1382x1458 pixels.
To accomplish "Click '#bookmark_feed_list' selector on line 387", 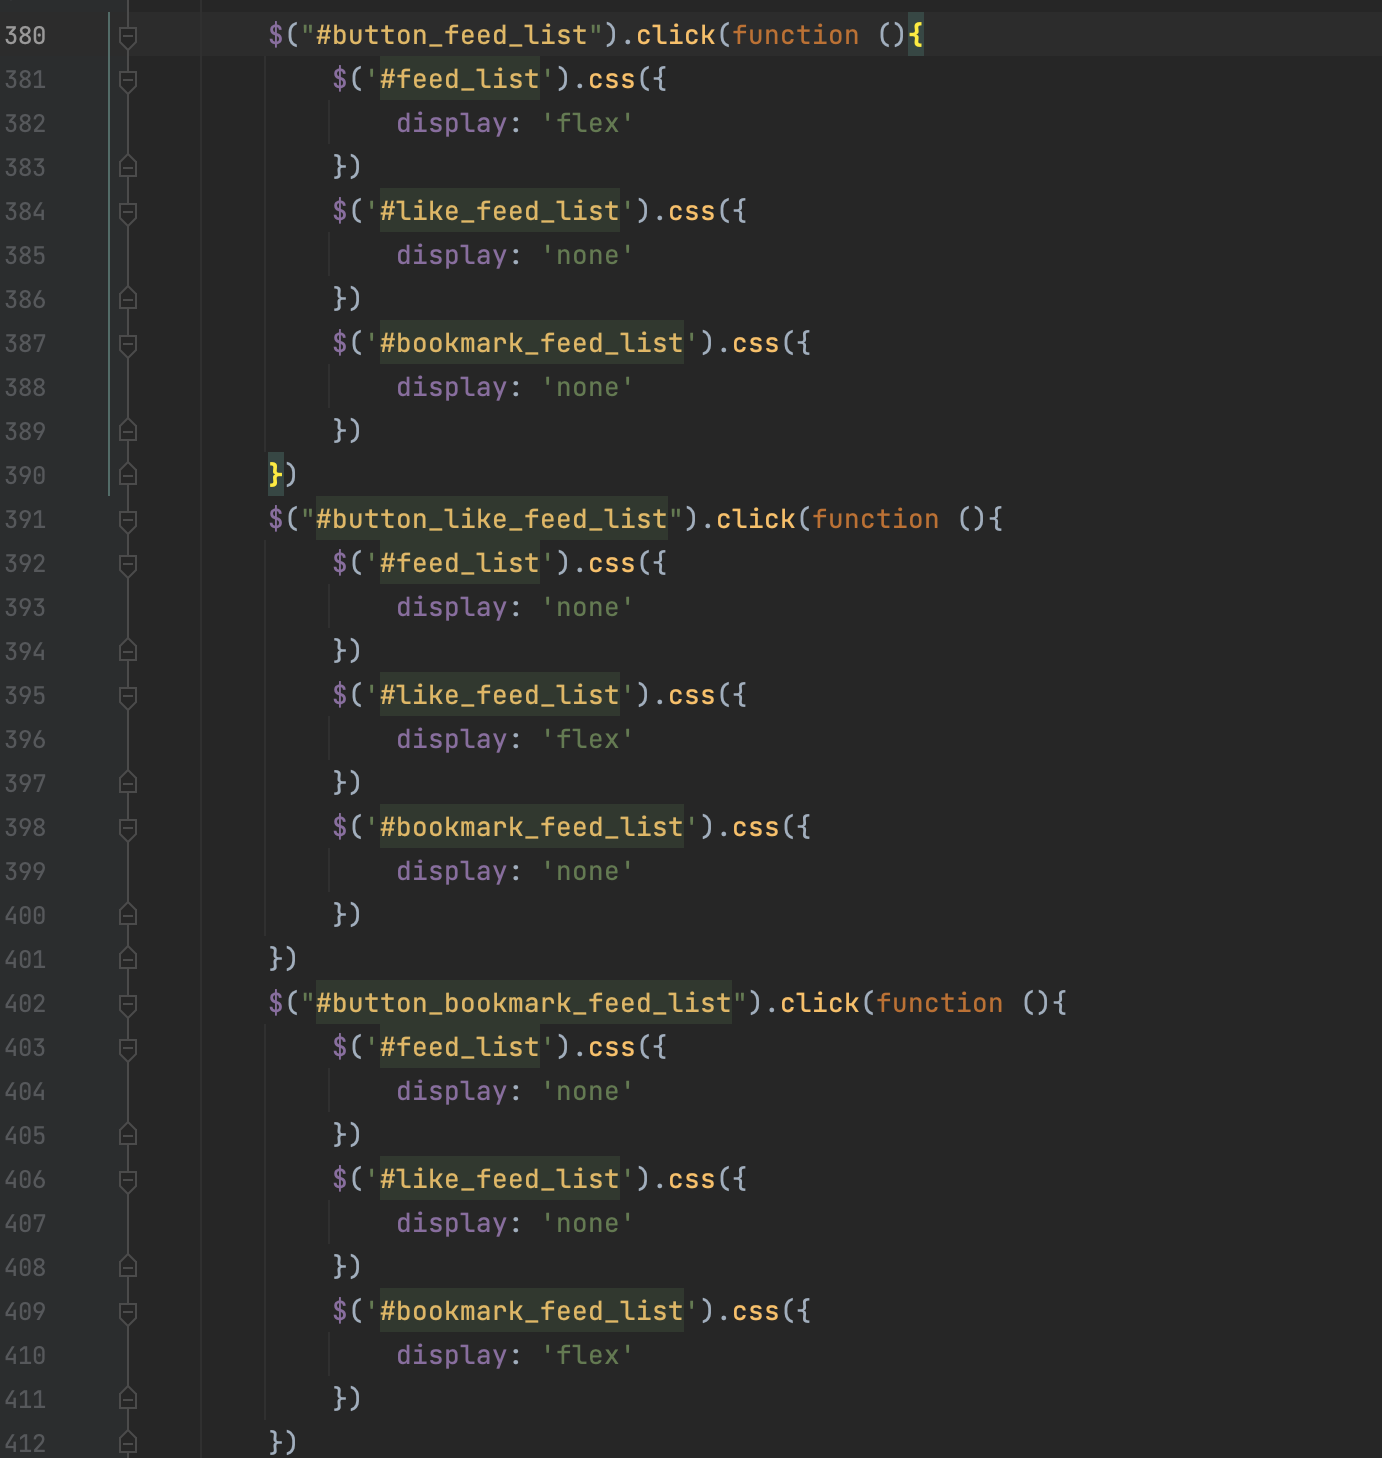I will point(532,344).
